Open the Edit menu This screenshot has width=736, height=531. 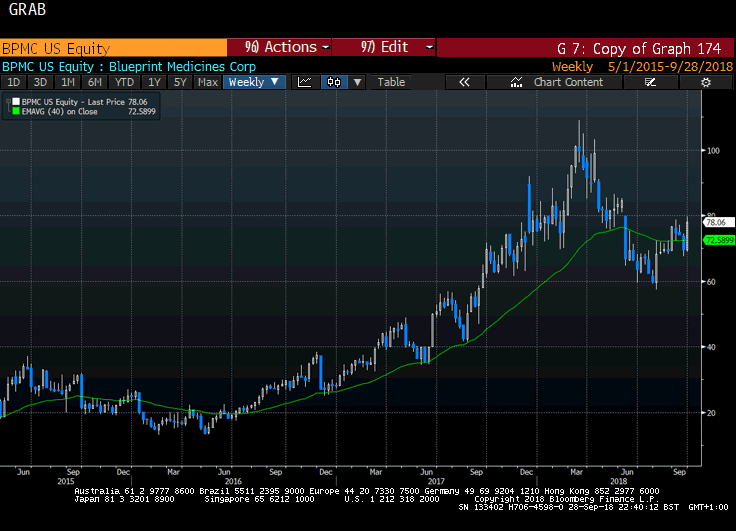(x=386, y=47)
